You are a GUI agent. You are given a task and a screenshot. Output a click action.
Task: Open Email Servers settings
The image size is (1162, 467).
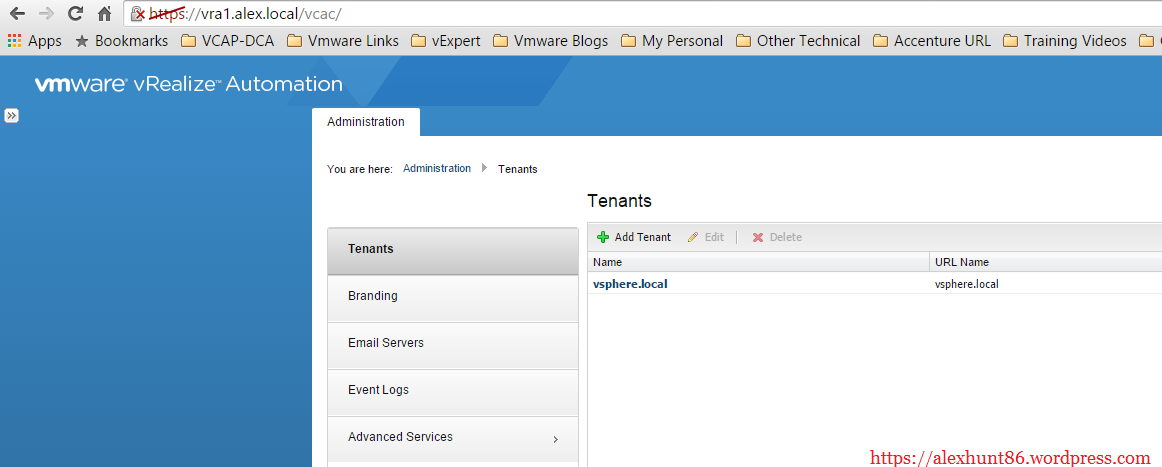click(x=386, y=343)
